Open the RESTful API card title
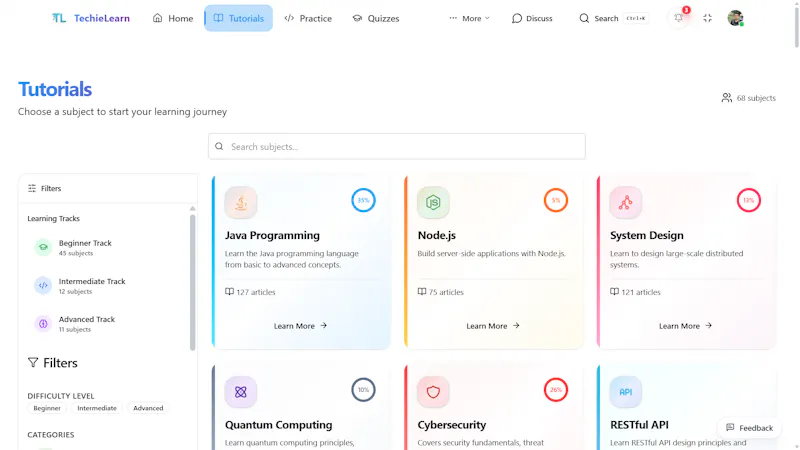 click(639, 424)
